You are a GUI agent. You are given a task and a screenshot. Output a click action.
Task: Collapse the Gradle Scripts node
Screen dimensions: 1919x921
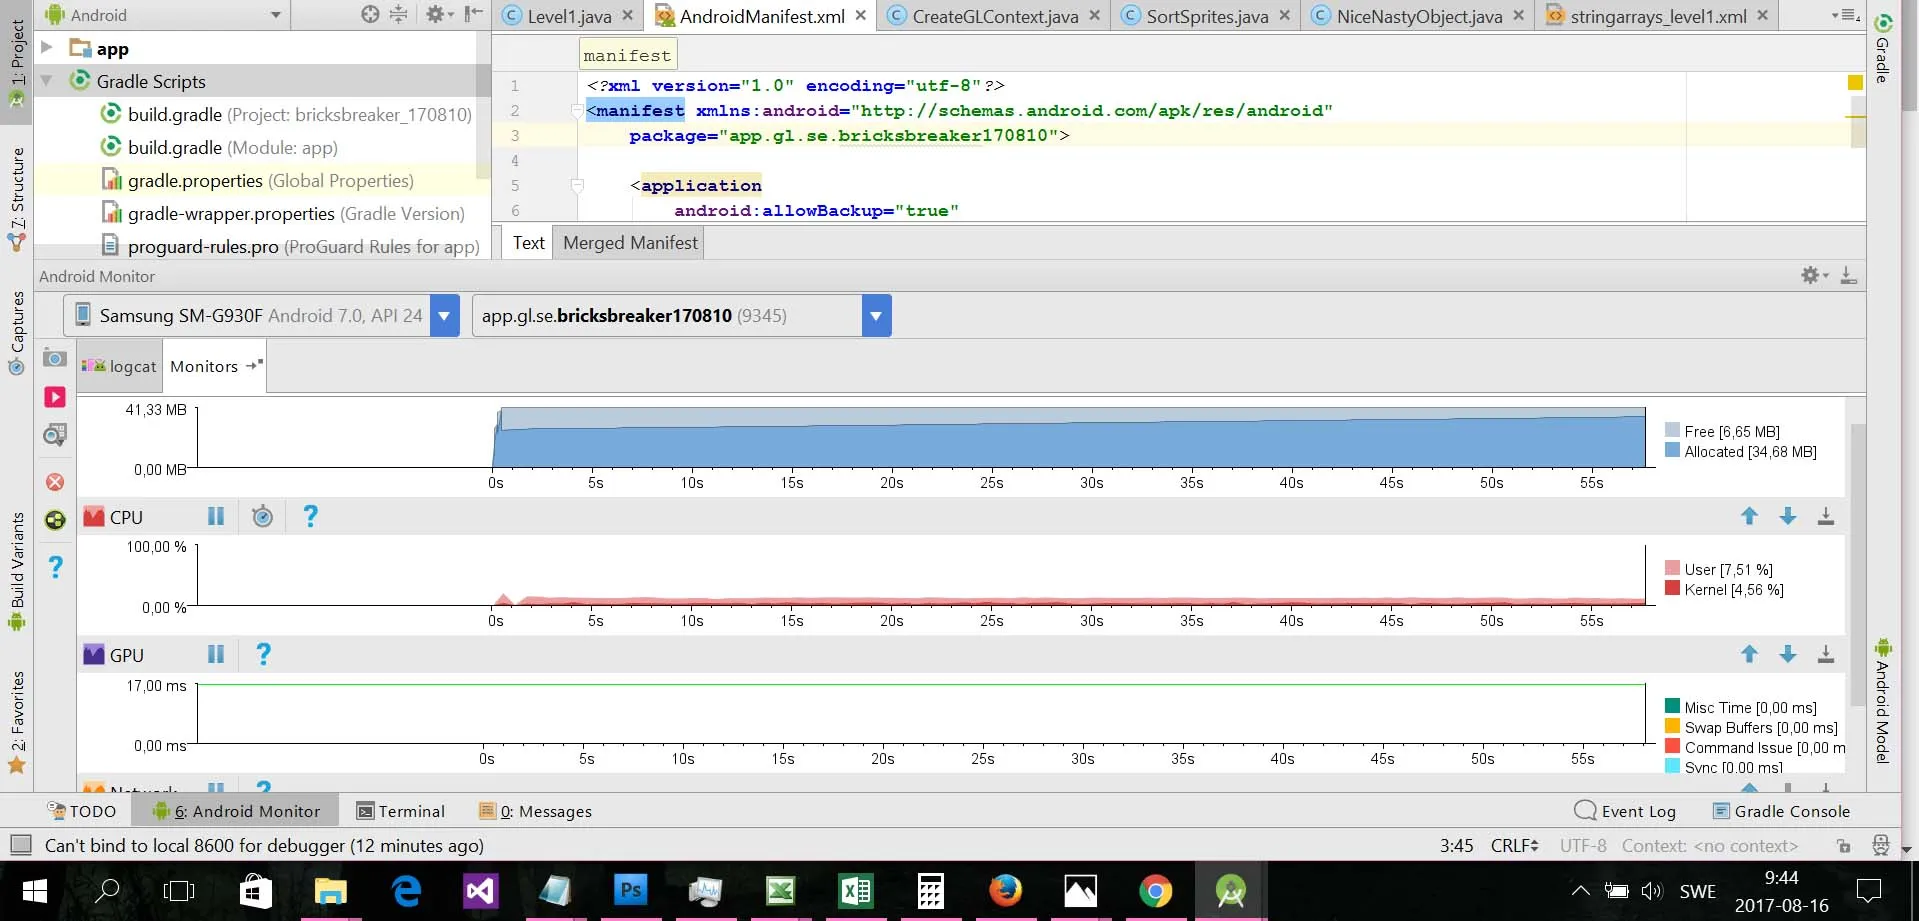click(46, 80)
